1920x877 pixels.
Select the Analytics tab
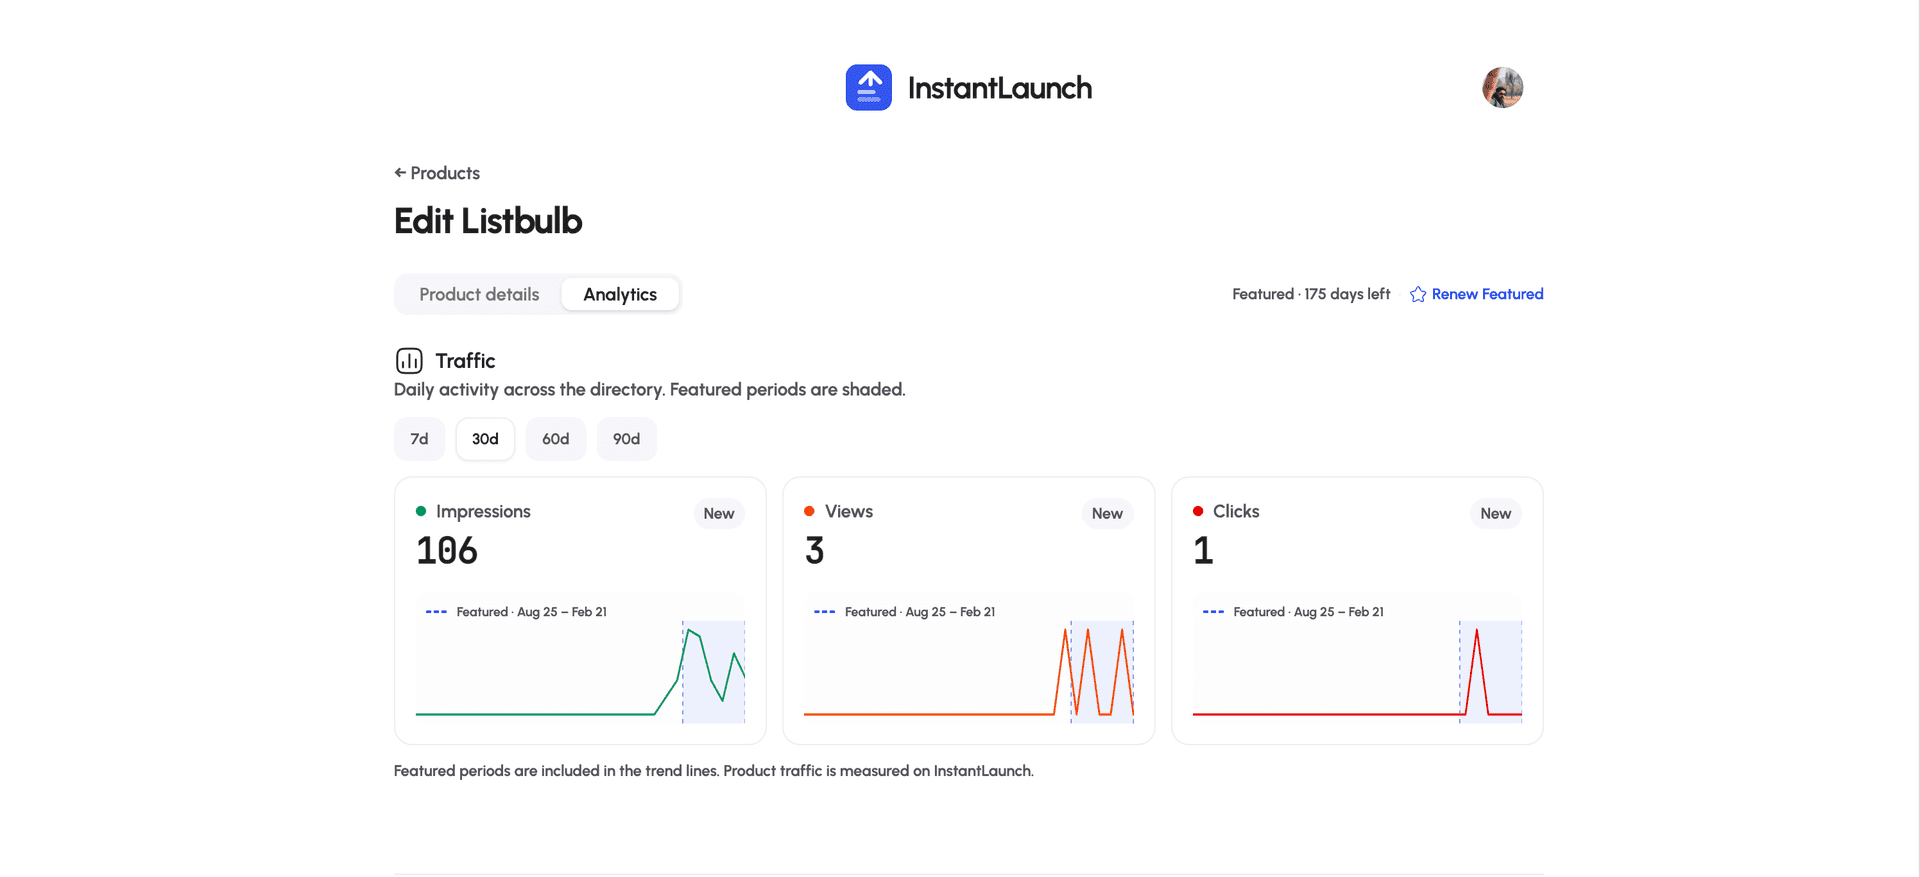(x=620, y=294)
